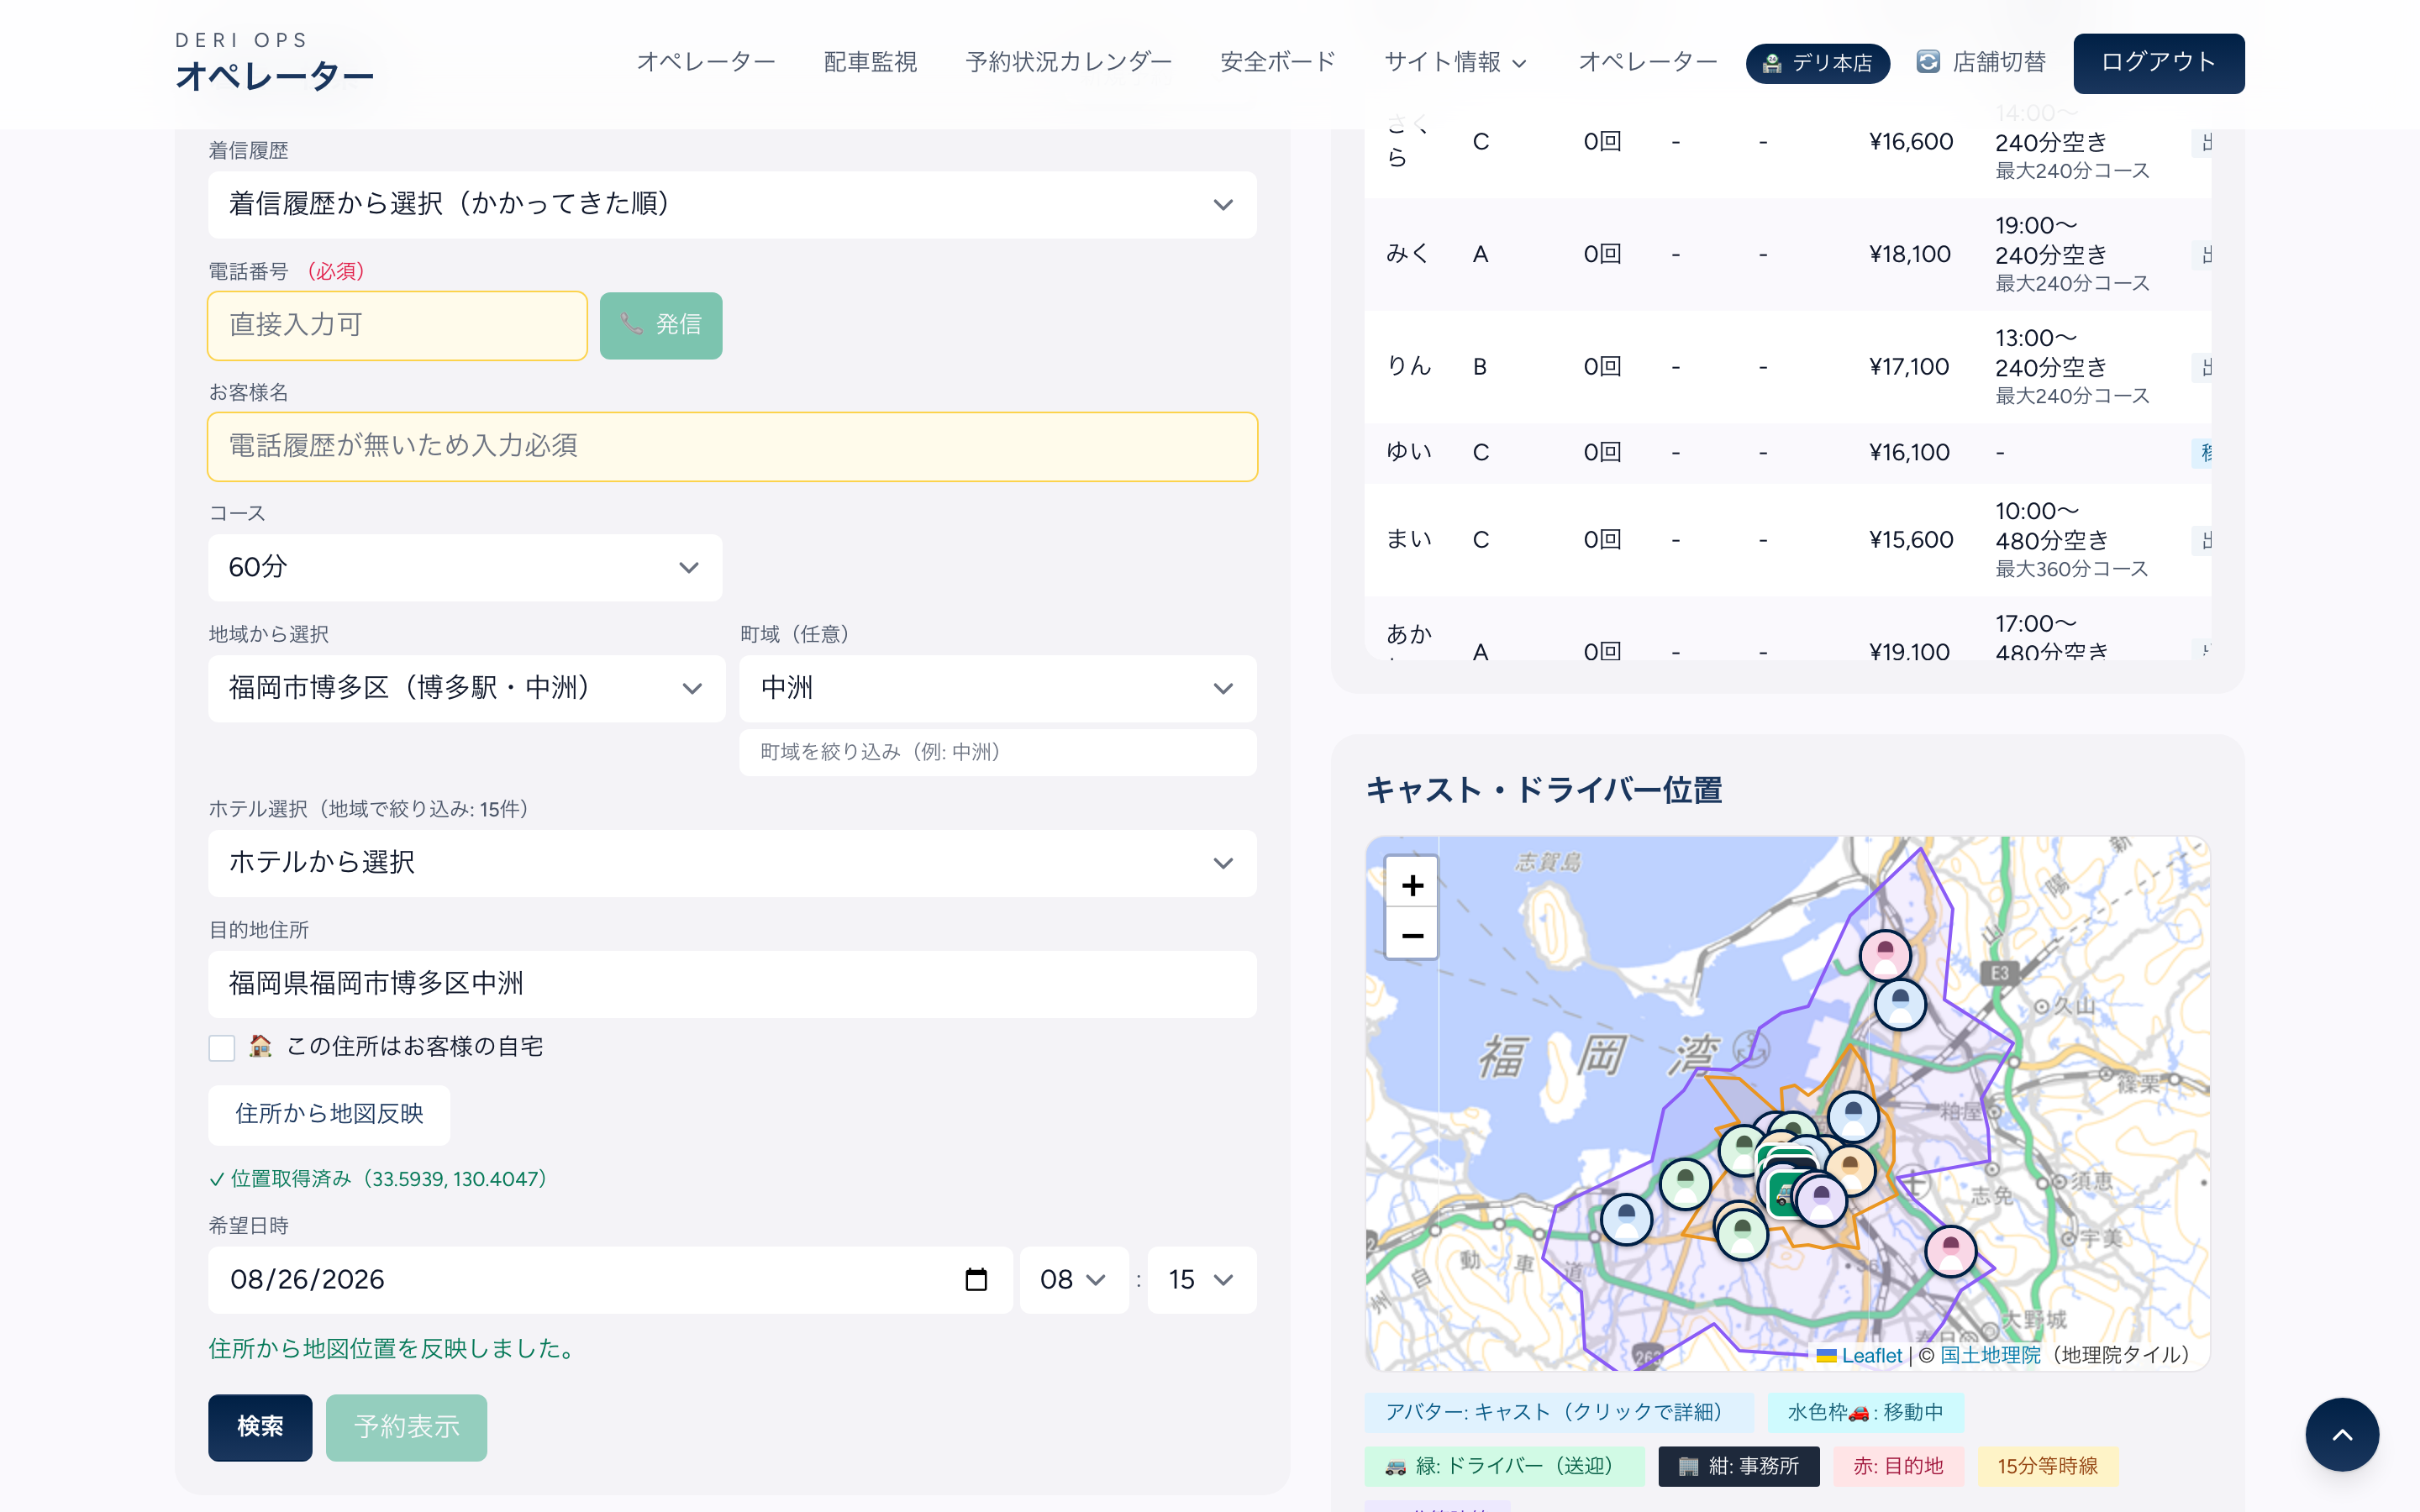Focus the お客様名 input field
The width and height of the screenshot is (2420, 1512).
click(x=732, y=446)
